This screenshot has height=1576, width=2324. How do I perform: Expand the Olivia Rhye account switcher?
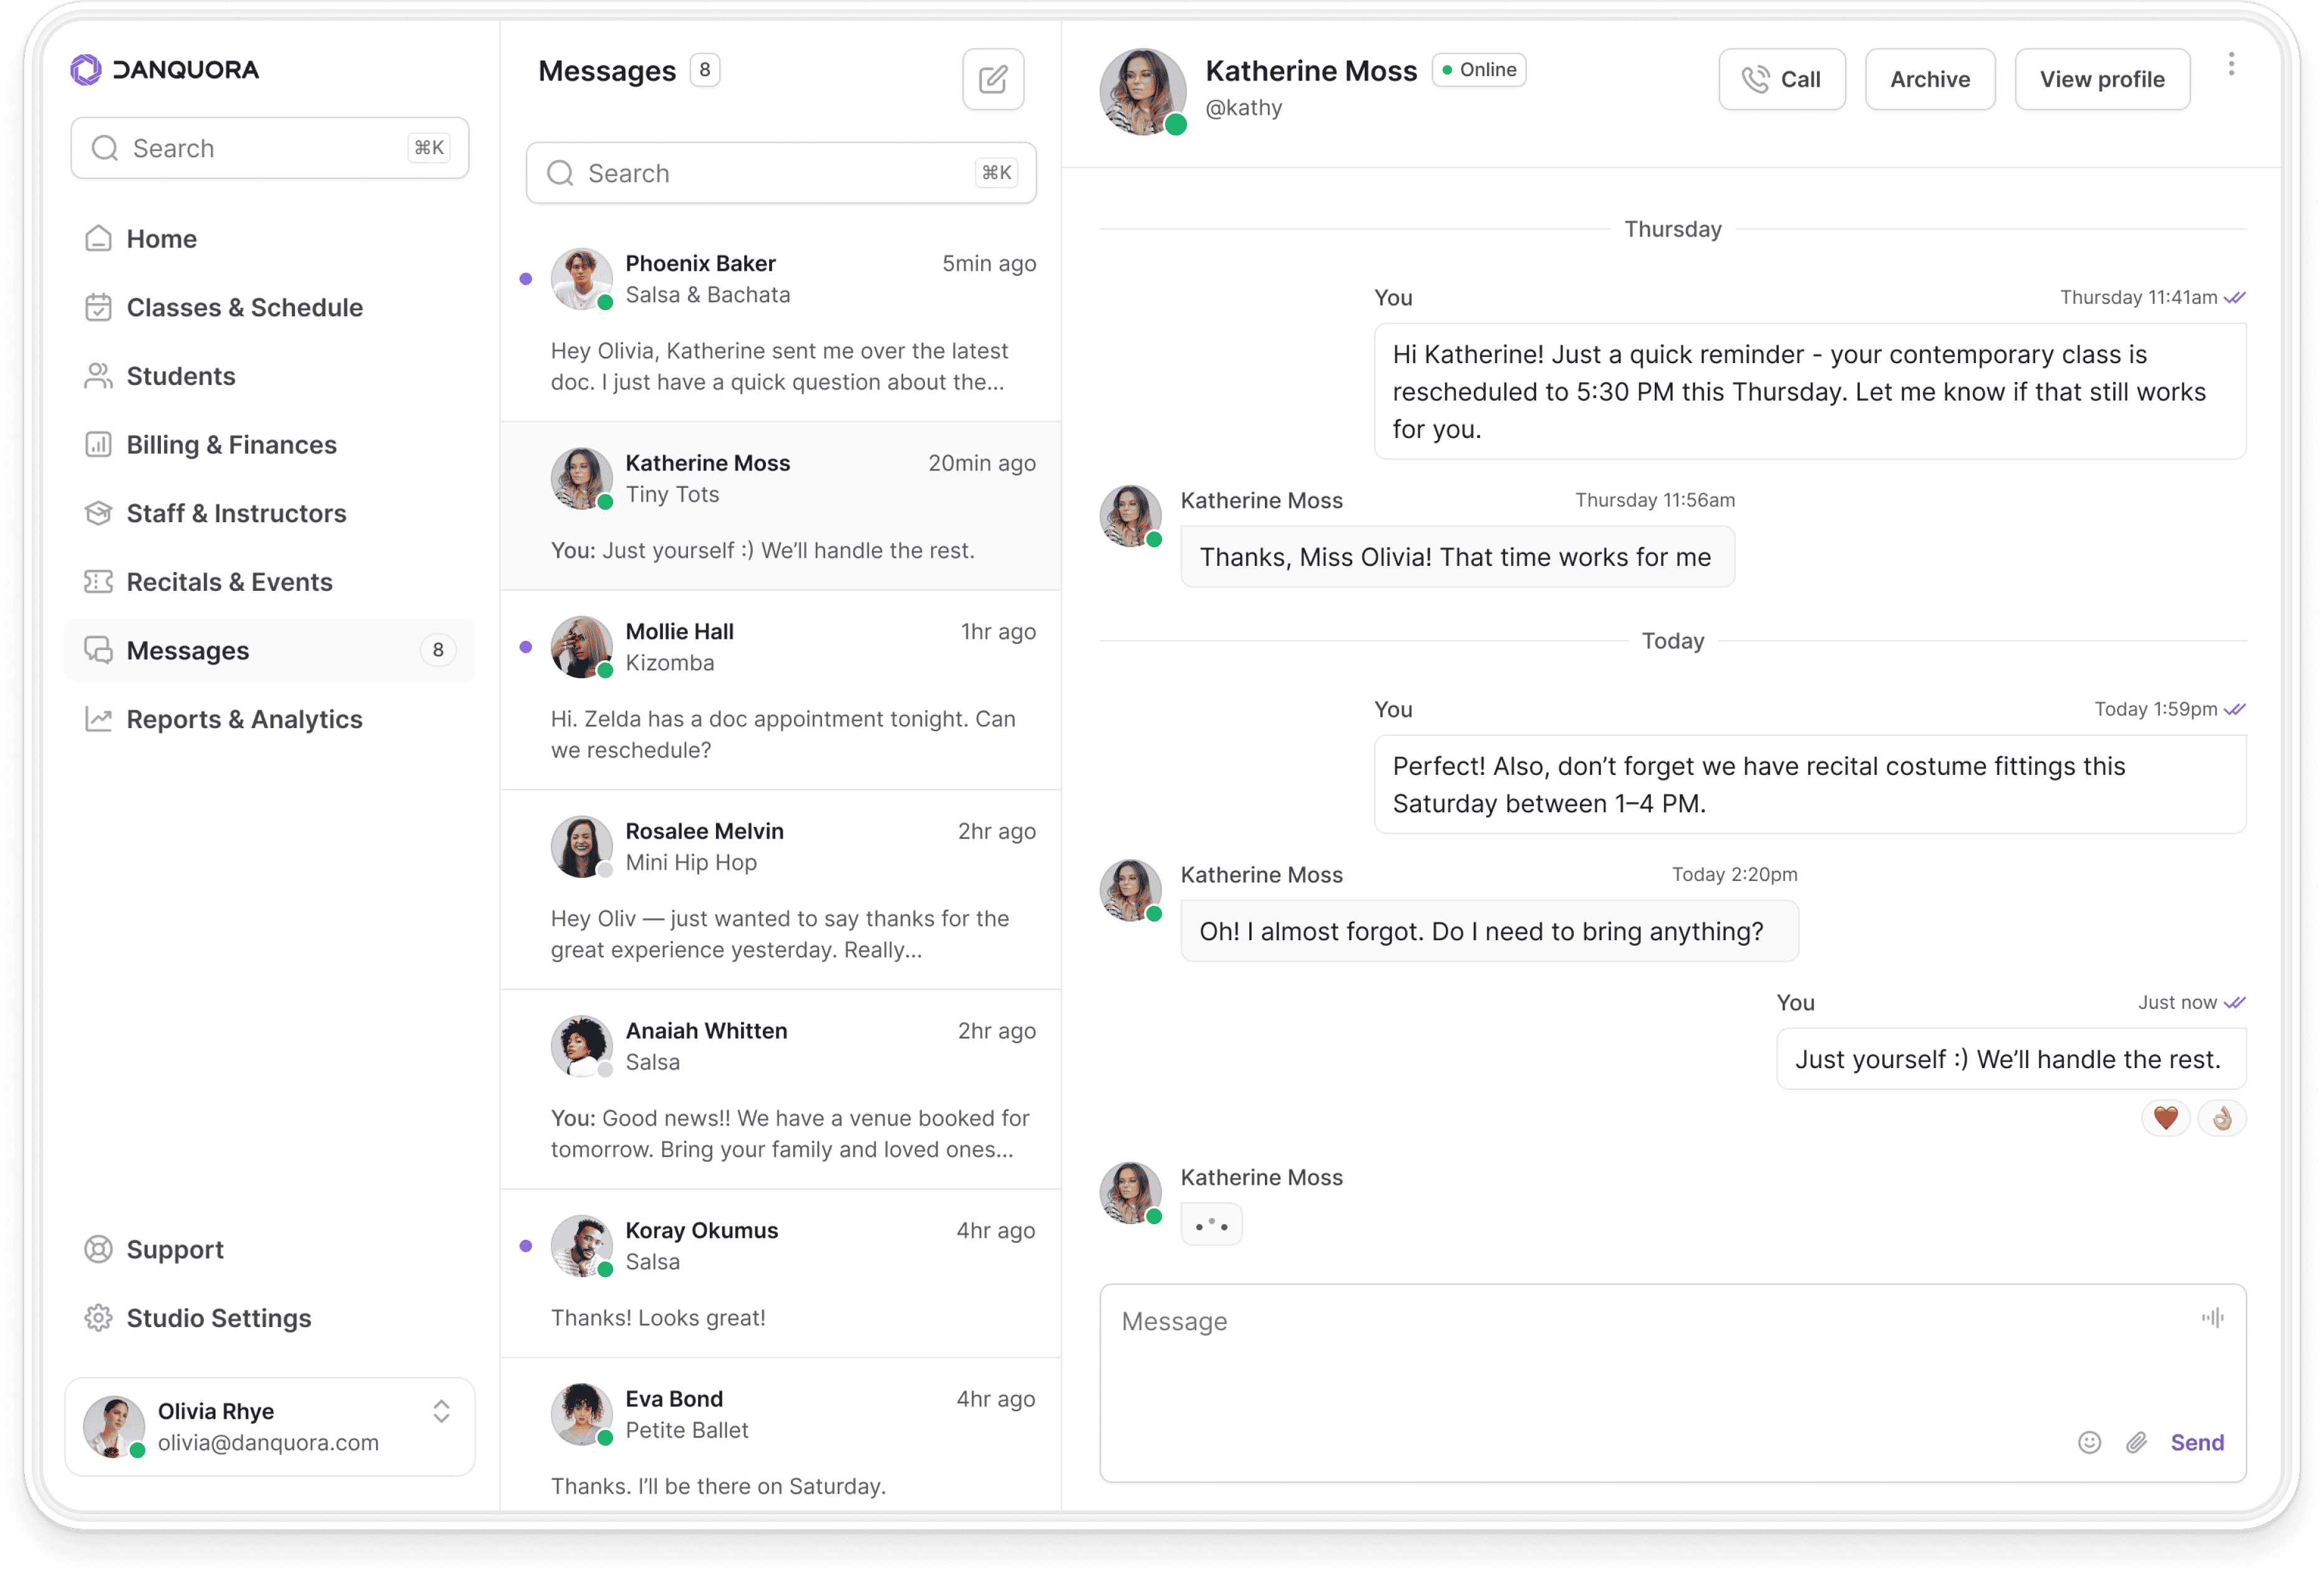coord(441,1411)
